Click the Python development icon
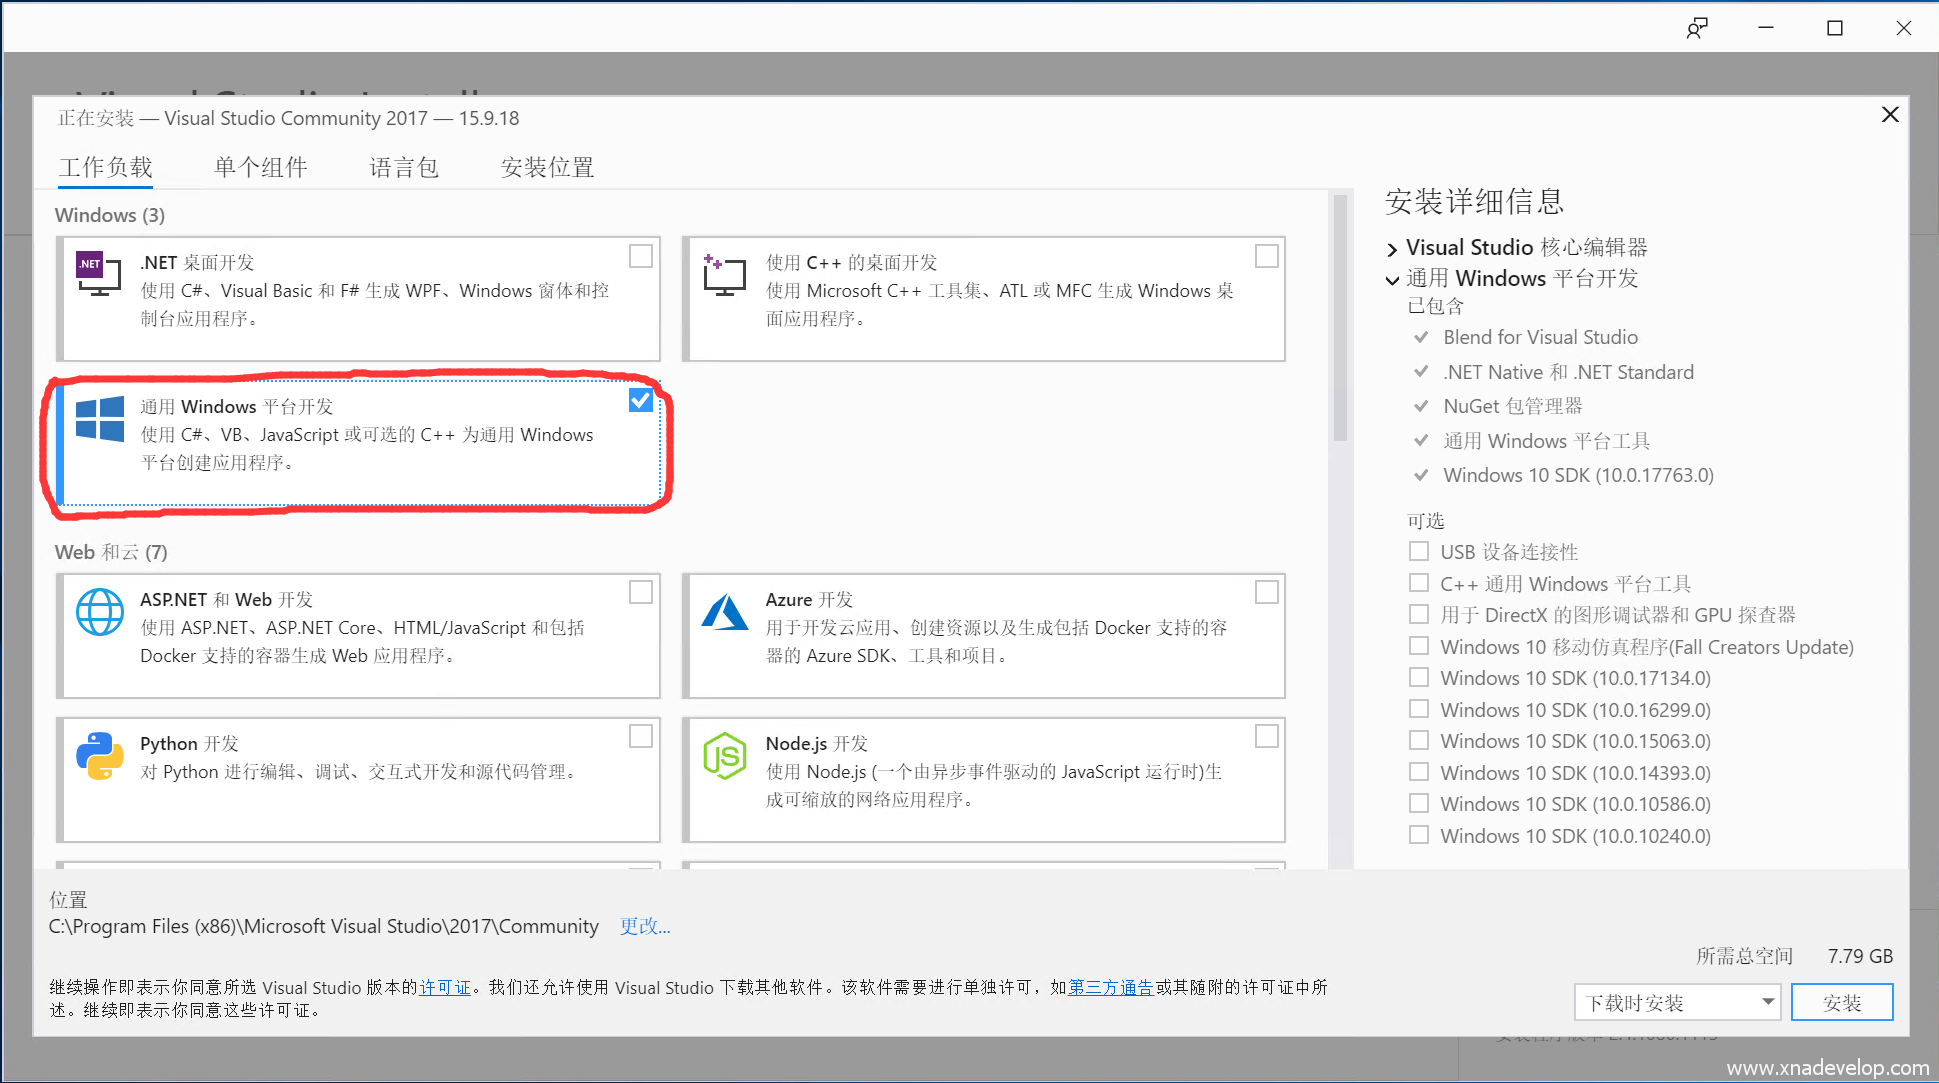The image size is (1939, 1083). tap(100, 756)
